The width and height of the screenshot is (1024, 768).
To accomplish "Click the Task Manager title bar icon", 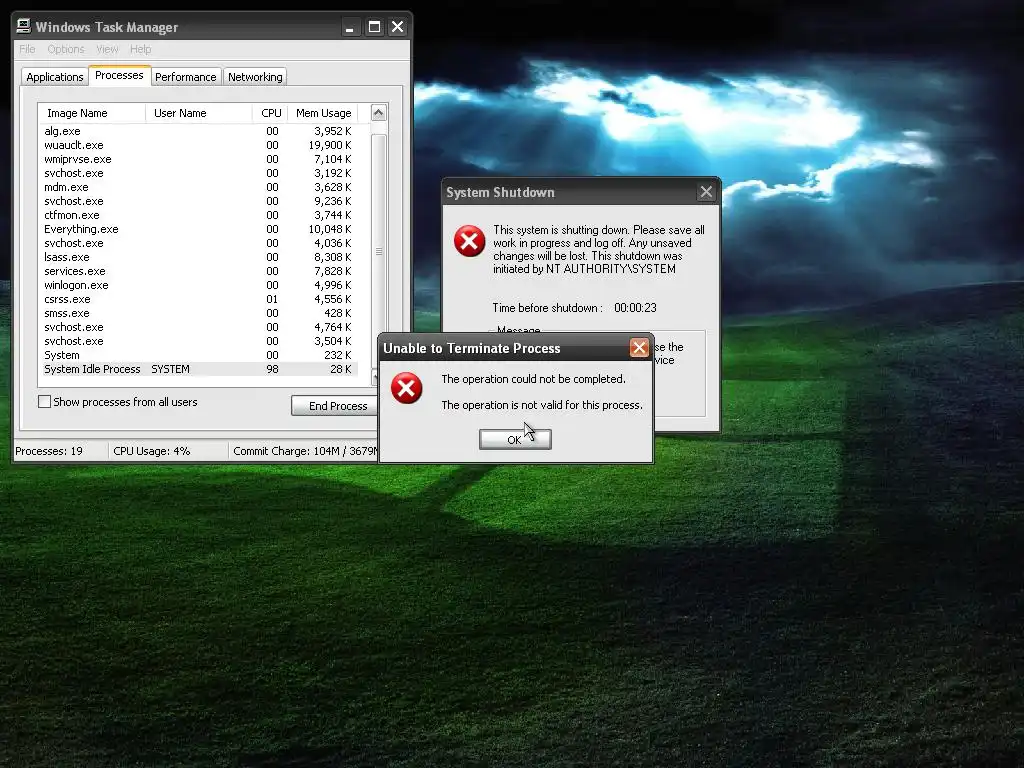I will pos(24,26).
